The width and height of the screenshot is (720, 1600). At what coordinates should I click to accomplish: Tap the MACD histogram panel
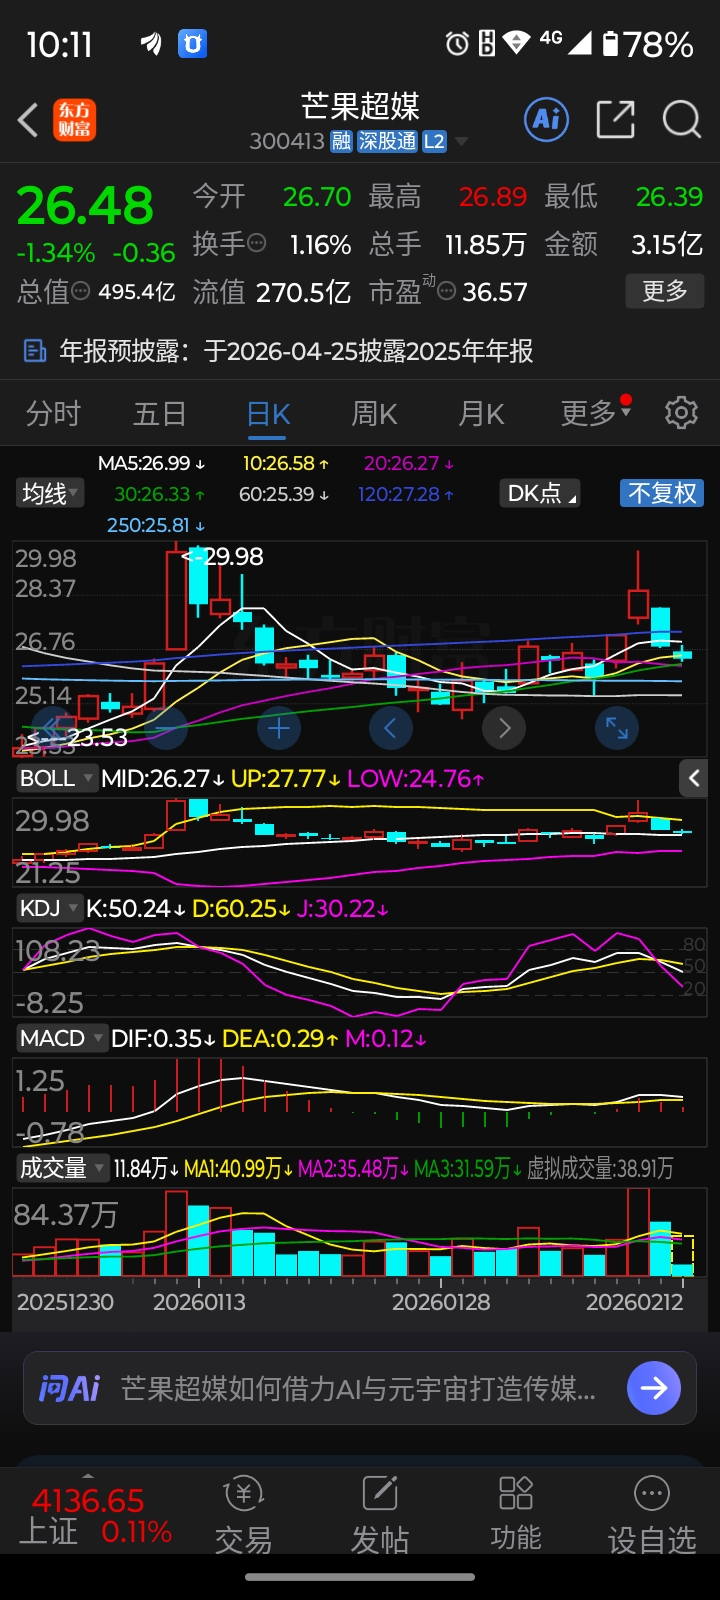(x=360, y=1102)
